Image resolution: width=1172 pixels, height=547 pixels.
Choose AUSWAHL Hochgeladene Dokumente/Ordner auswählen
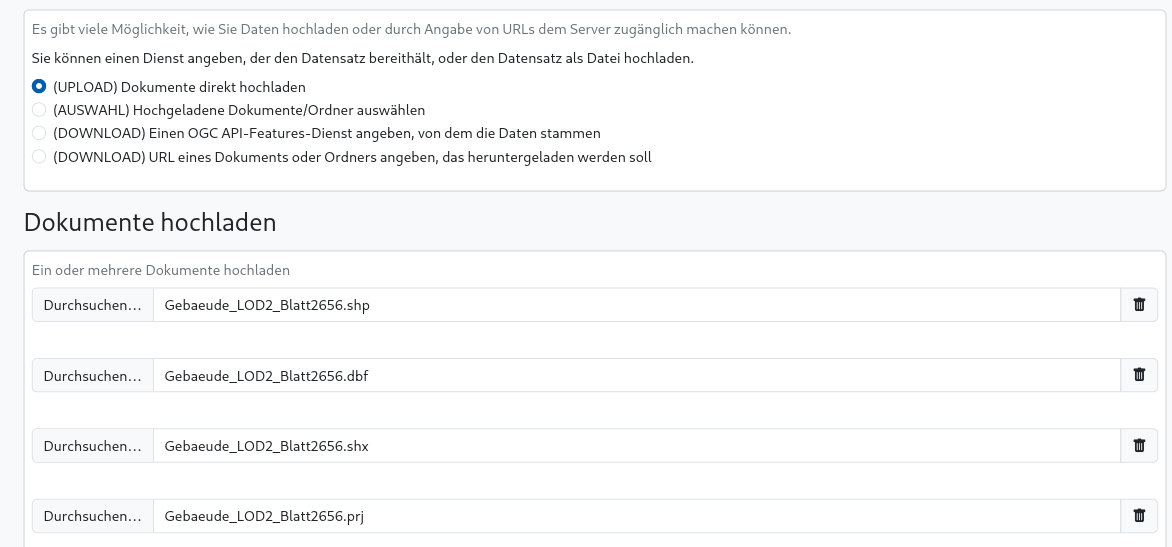click(x=39, y=110)
